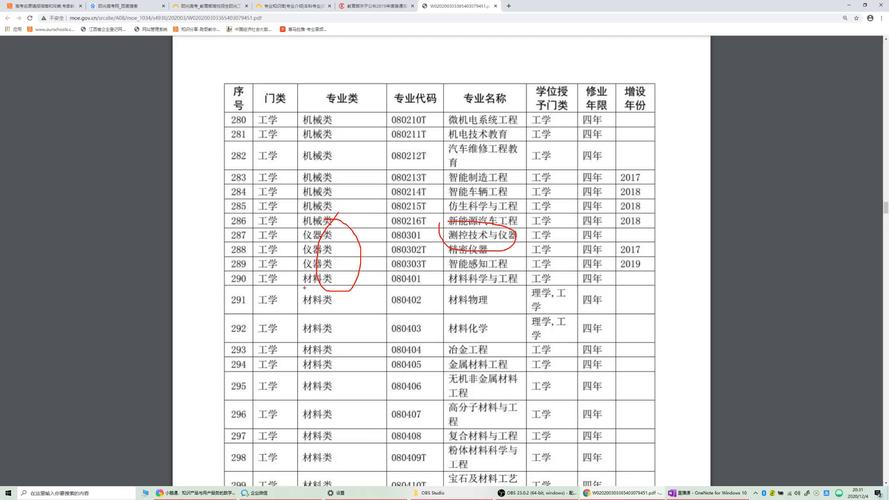This screenshot has width=889, height=500.
Task: Click 材料化学 in row 292
Action: (468, 328)
